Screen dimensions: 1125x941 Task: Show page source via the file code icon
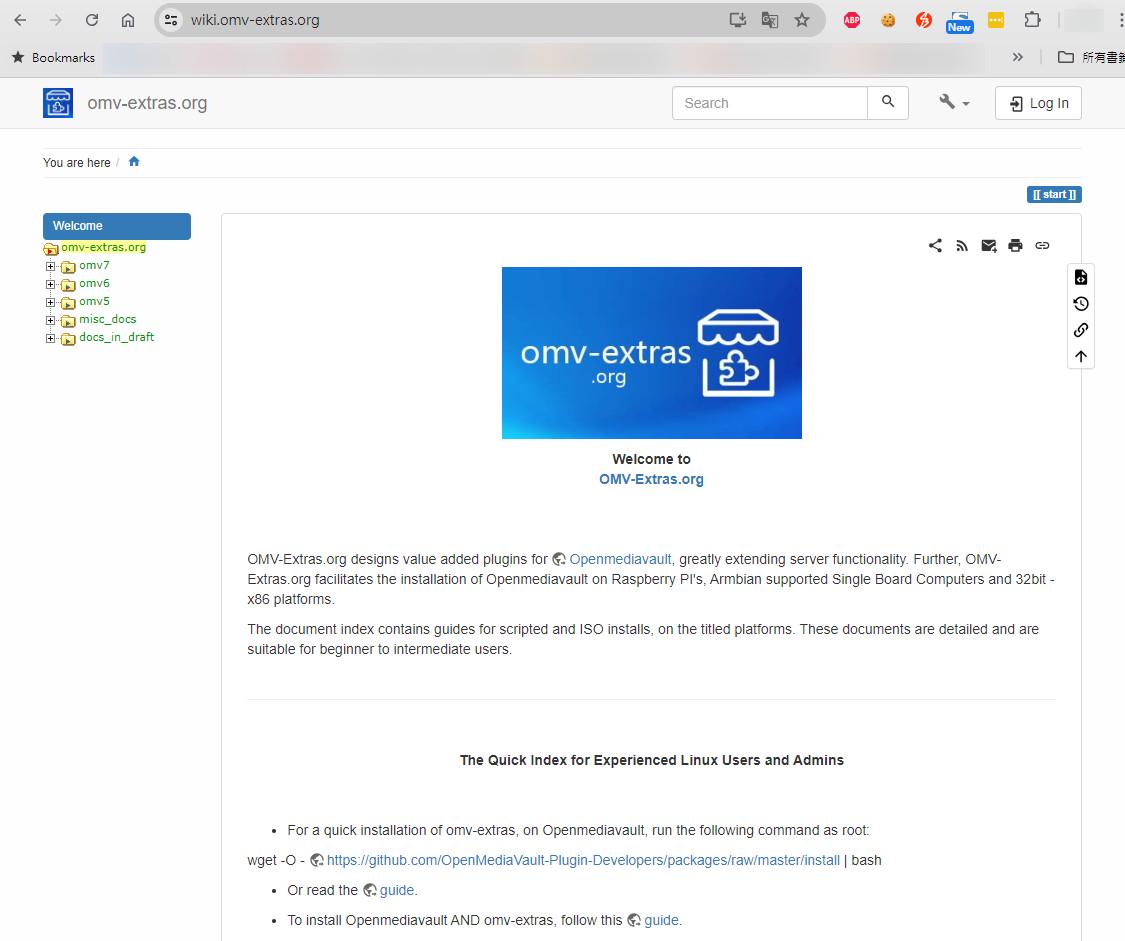pos(1081,278)
